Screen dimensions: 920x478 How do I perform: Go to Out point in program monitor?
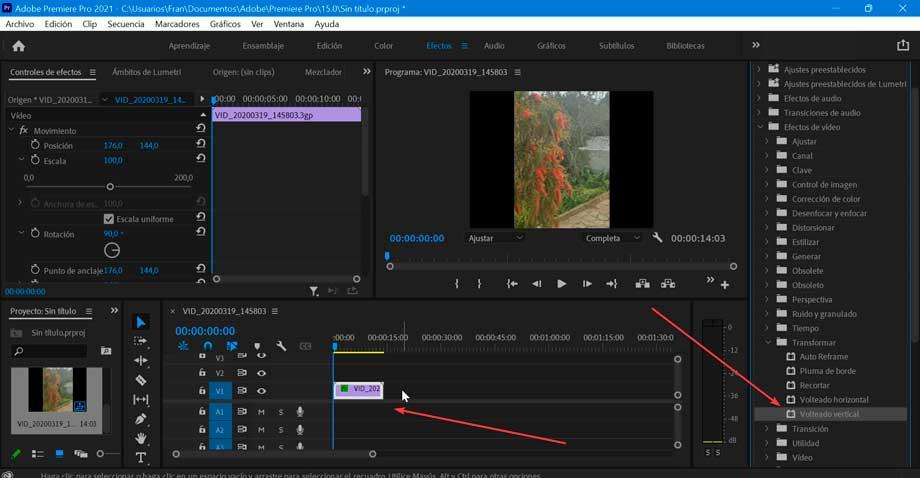coord(612,284)
